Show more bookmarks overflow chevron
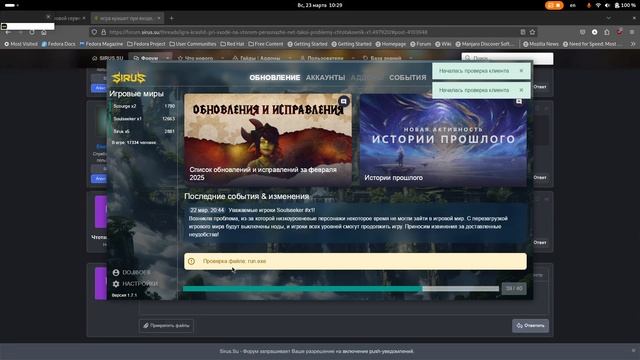 click(x=633, y=44)
